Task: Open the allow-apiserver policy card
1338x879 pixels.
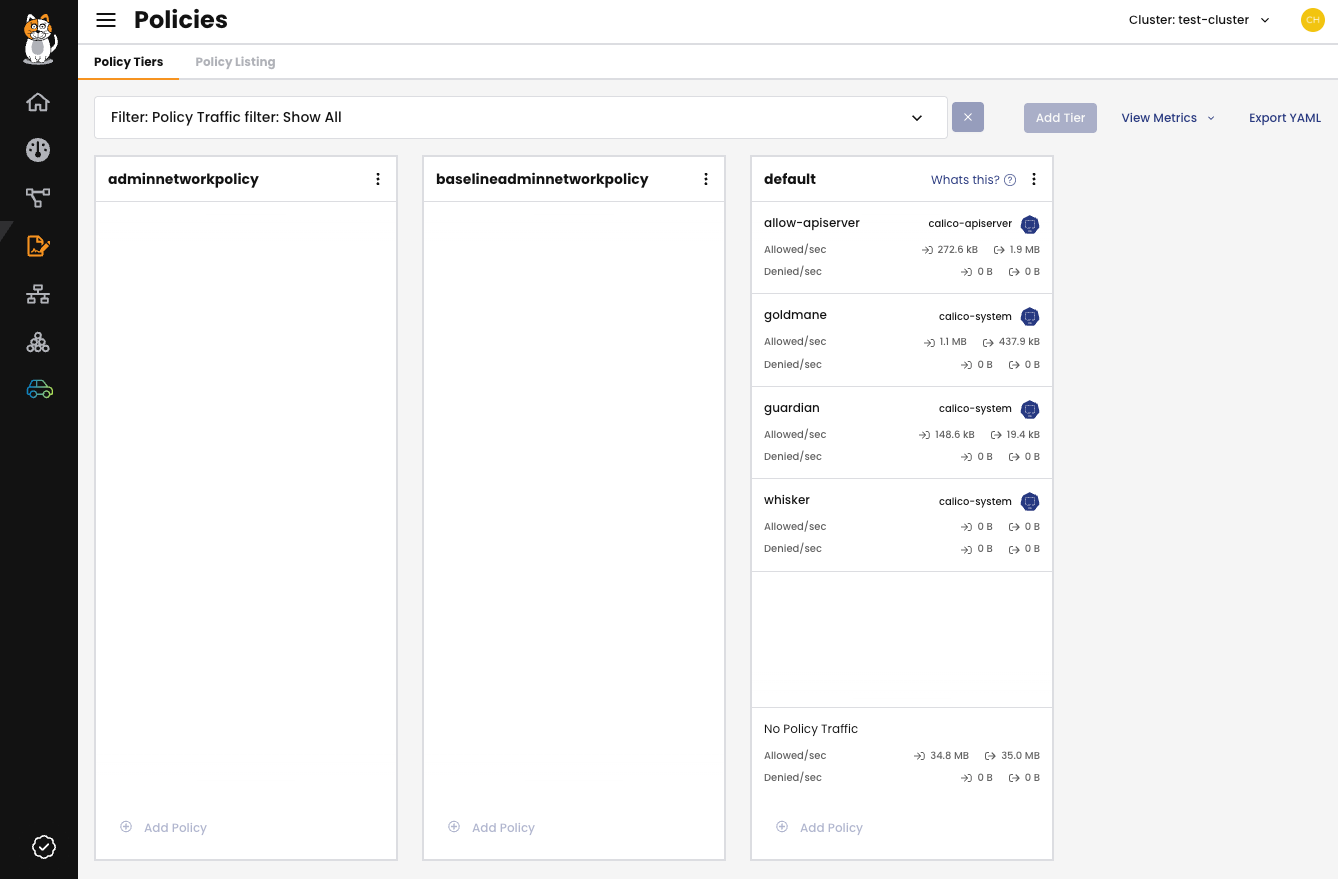Action: 812,223
